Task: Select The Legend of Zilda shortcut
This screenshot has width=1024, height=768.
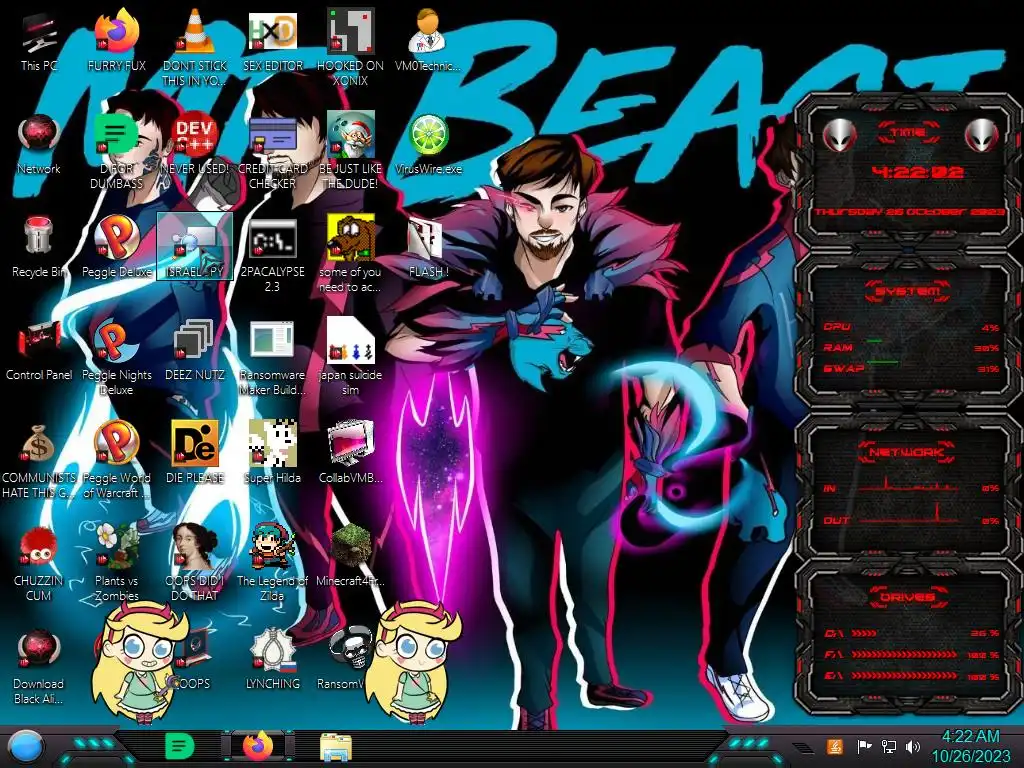Action: pyautogui.click(x=272, y=563)
